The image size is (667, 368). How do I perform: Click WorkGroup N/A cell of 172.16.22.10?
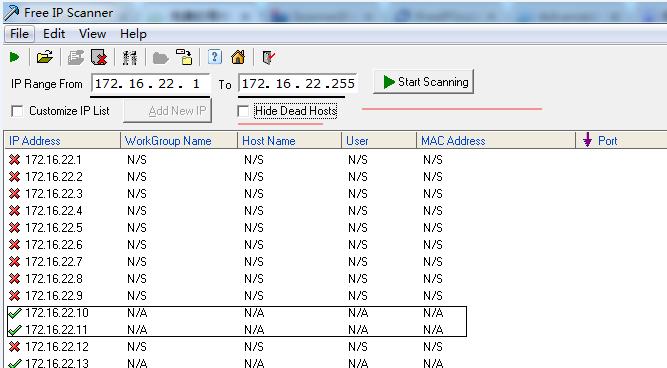point(137,313)
